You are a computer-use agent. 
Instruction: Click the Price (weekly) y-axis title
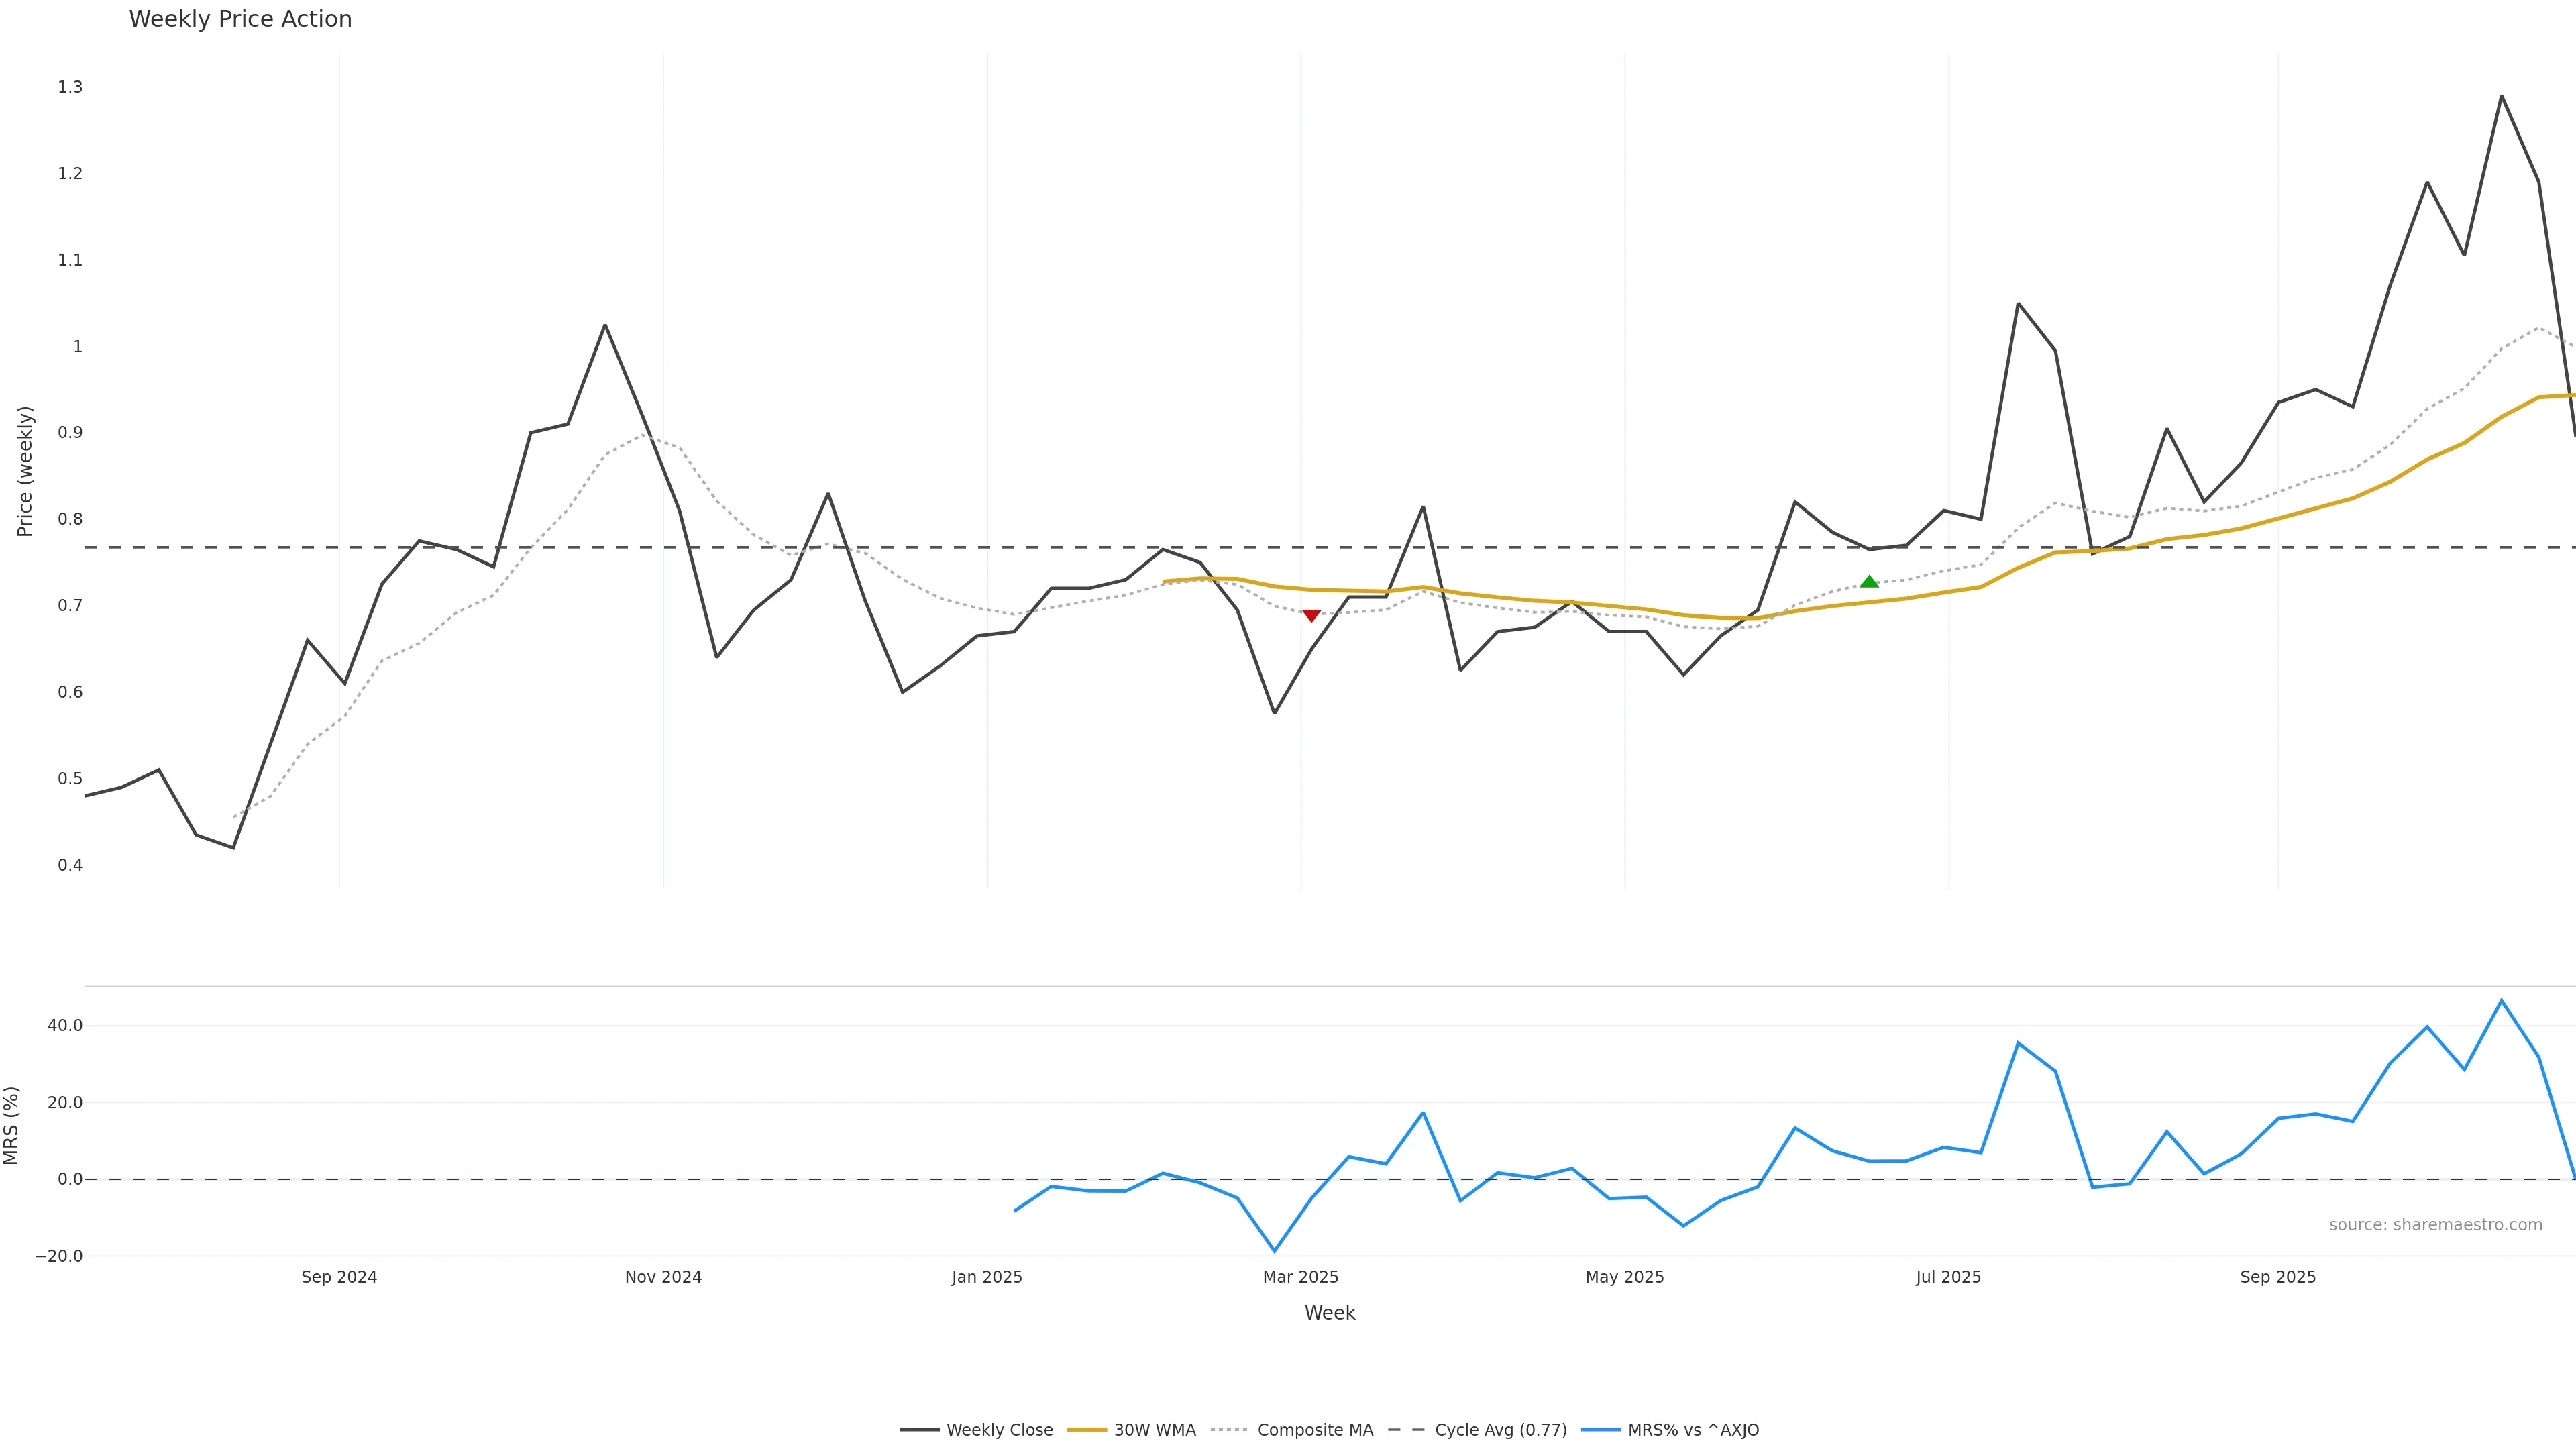(x=25, y=471)
